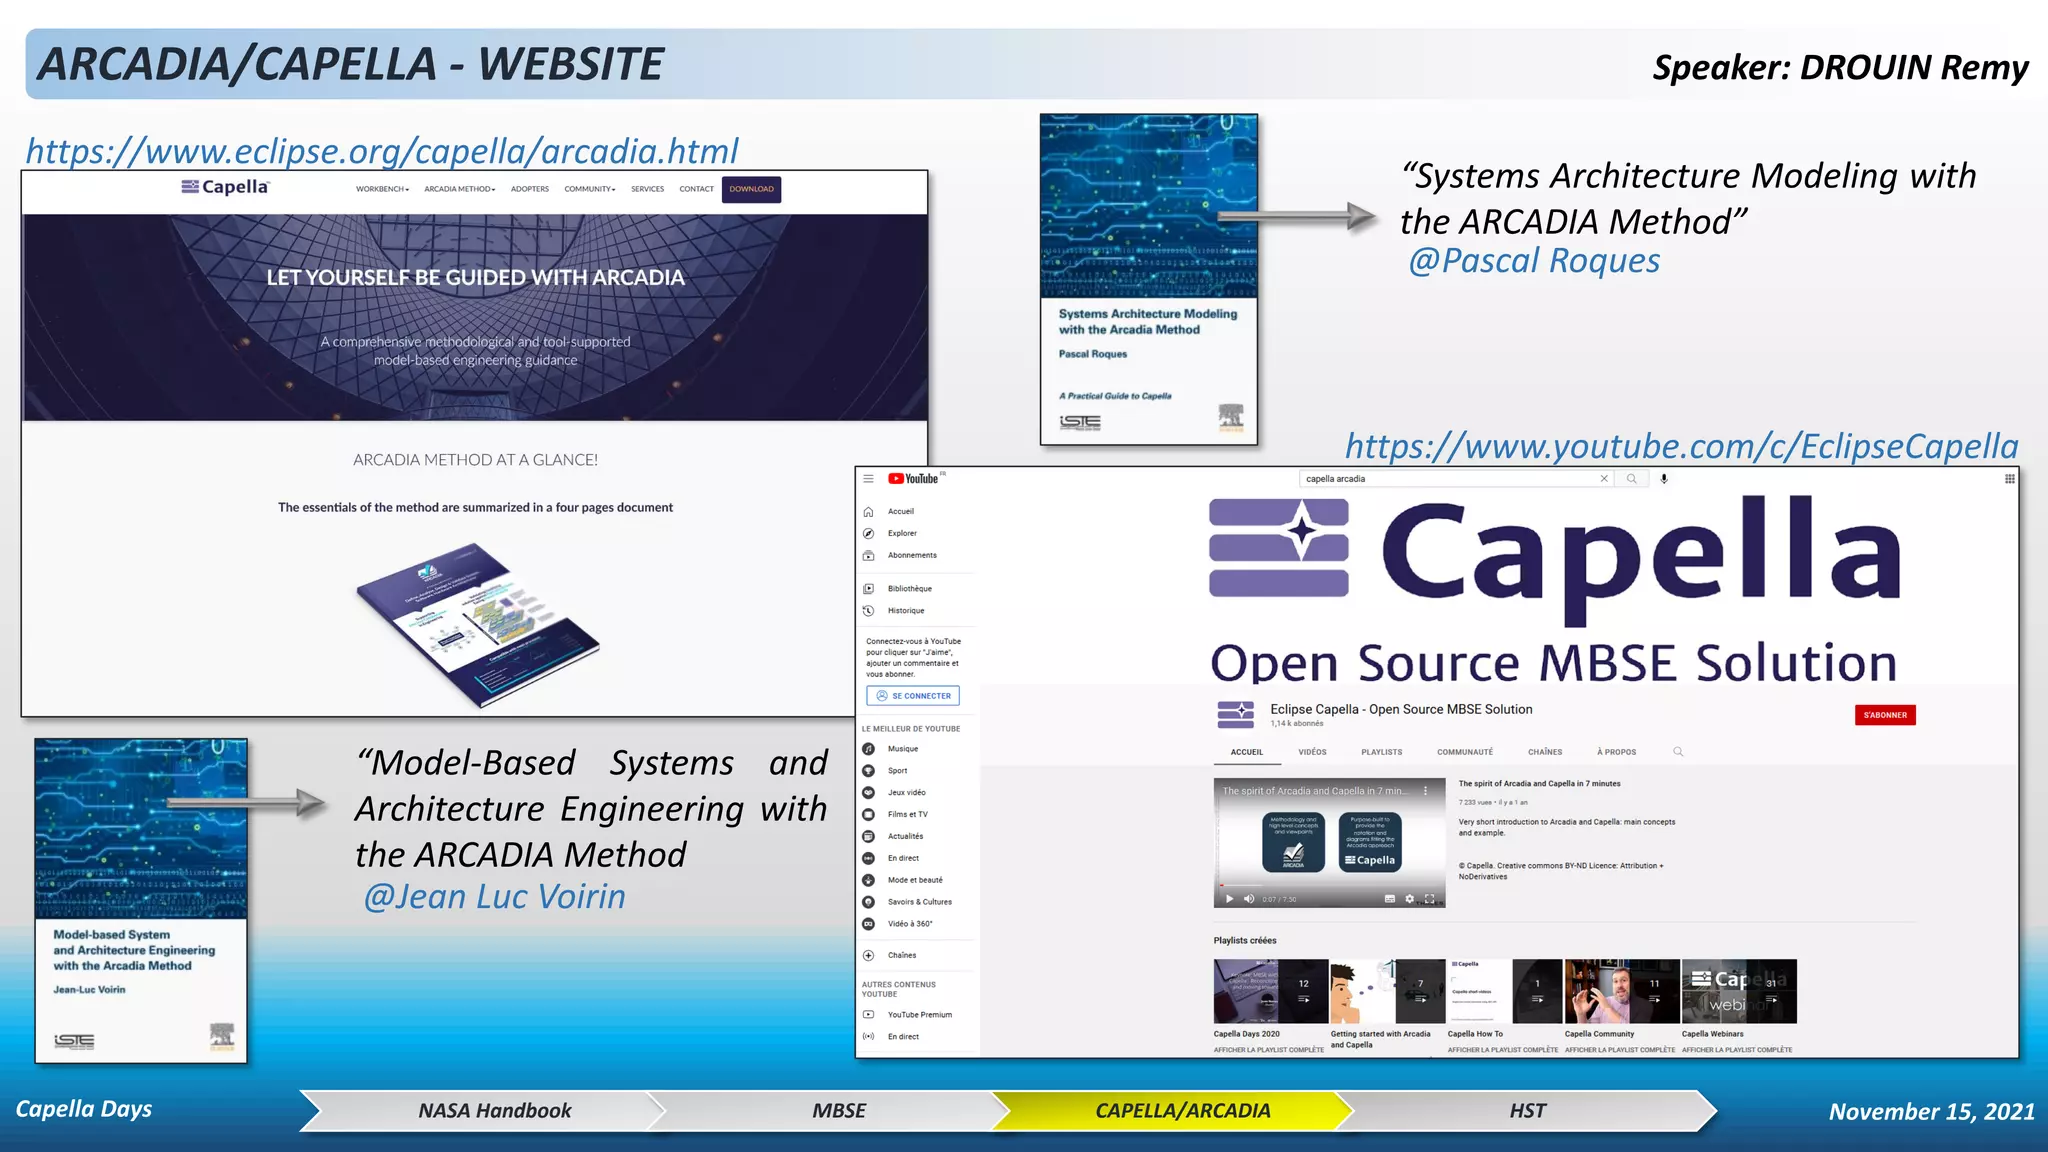2048x1152 pixels.
Task: Expand COMMUNITY menu on Capella site
Action: tap(589, 189)
